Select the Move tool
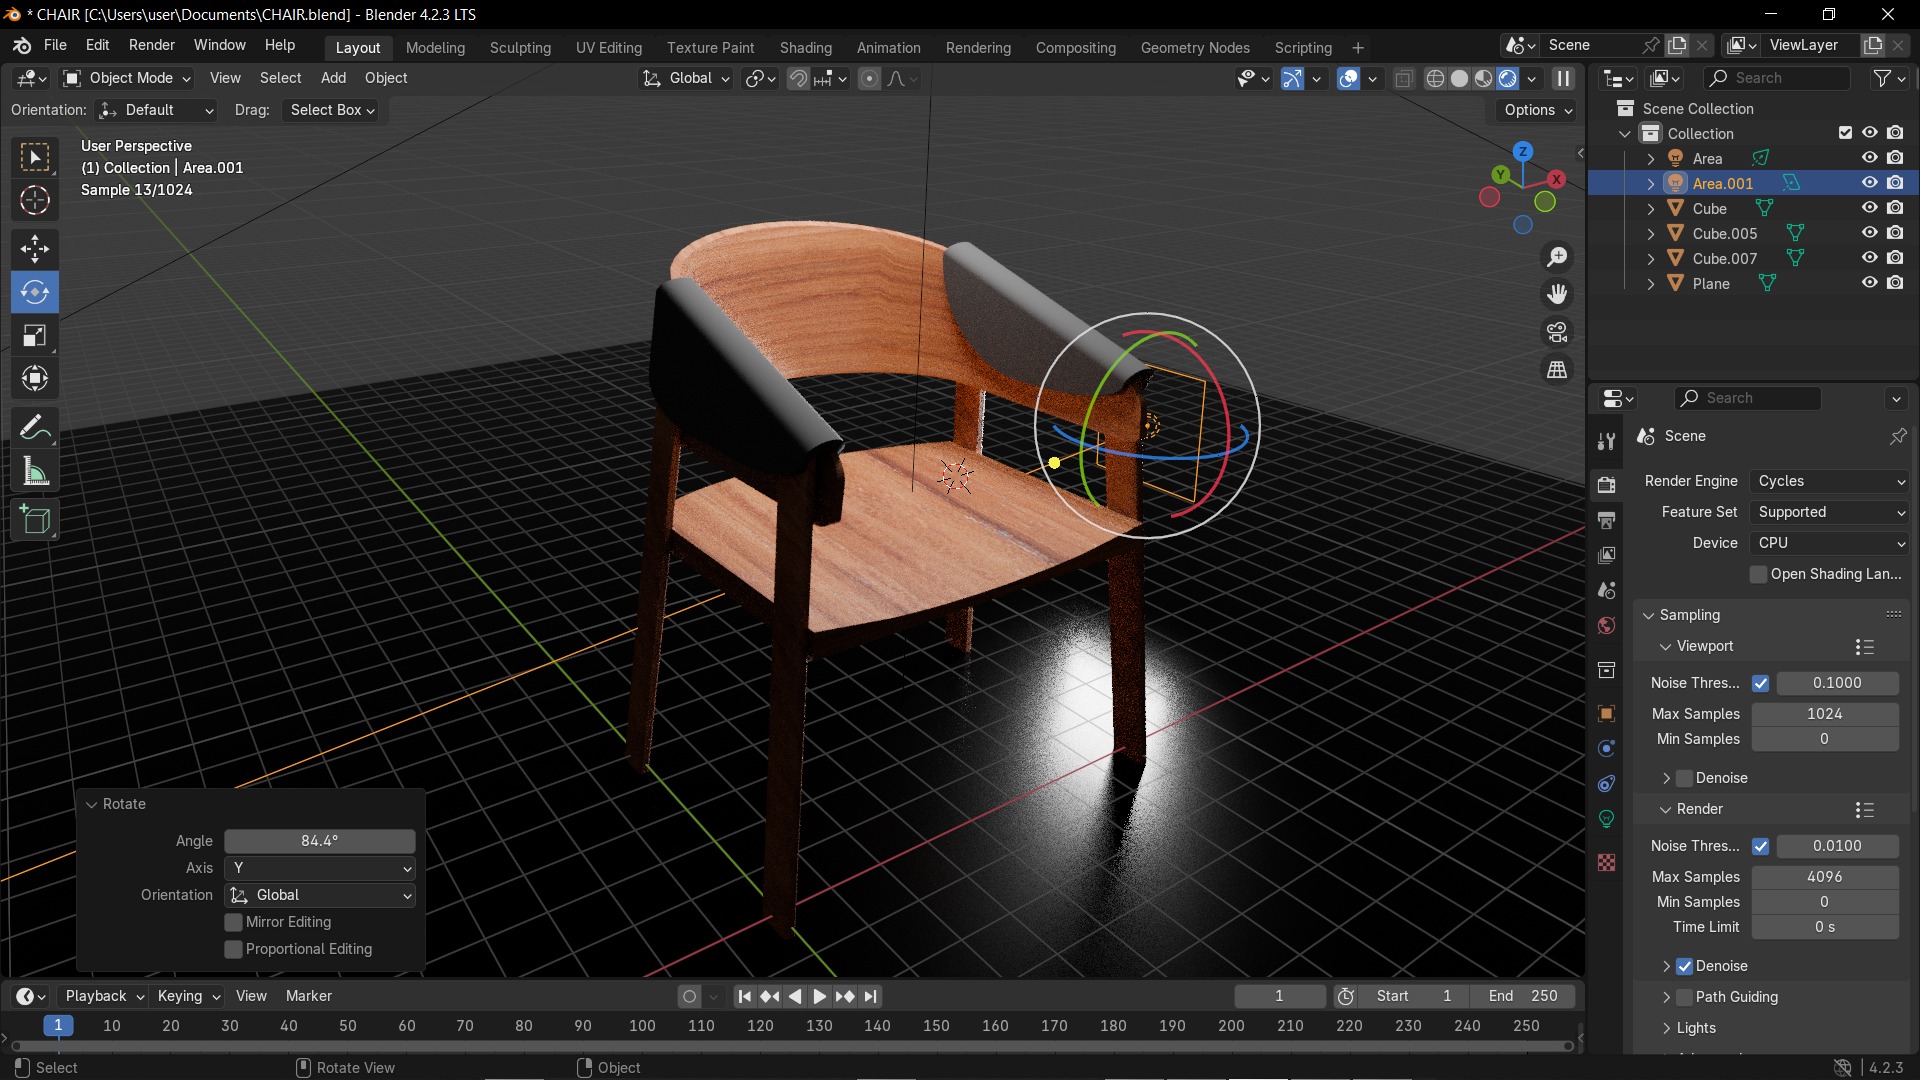 click(x=35, y=248)
